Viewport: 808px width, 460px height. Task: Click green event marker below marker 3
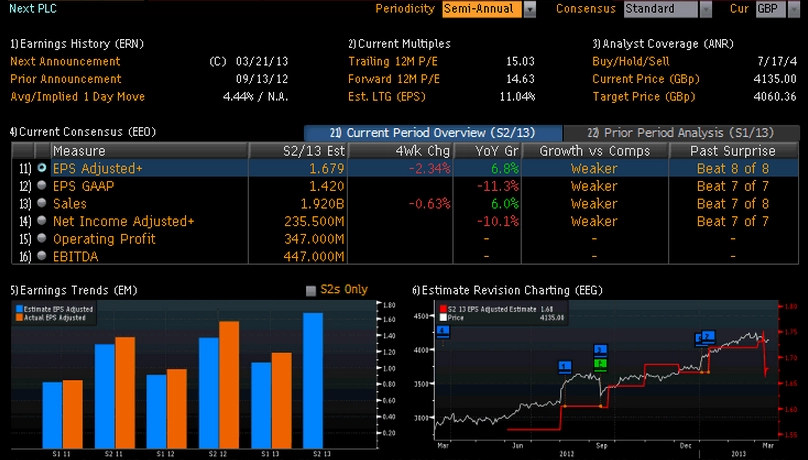[600, 364]
